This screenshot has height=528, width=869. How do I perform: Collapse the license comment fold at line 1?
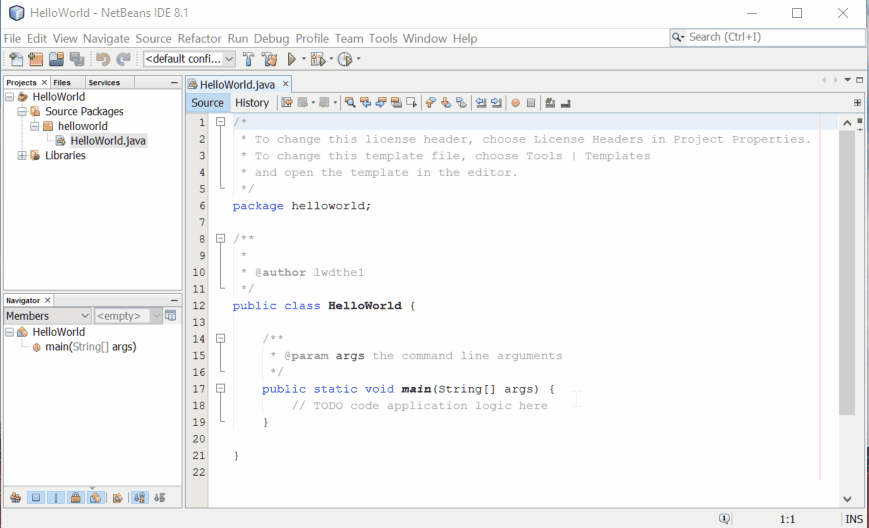(x=221, y=122)
